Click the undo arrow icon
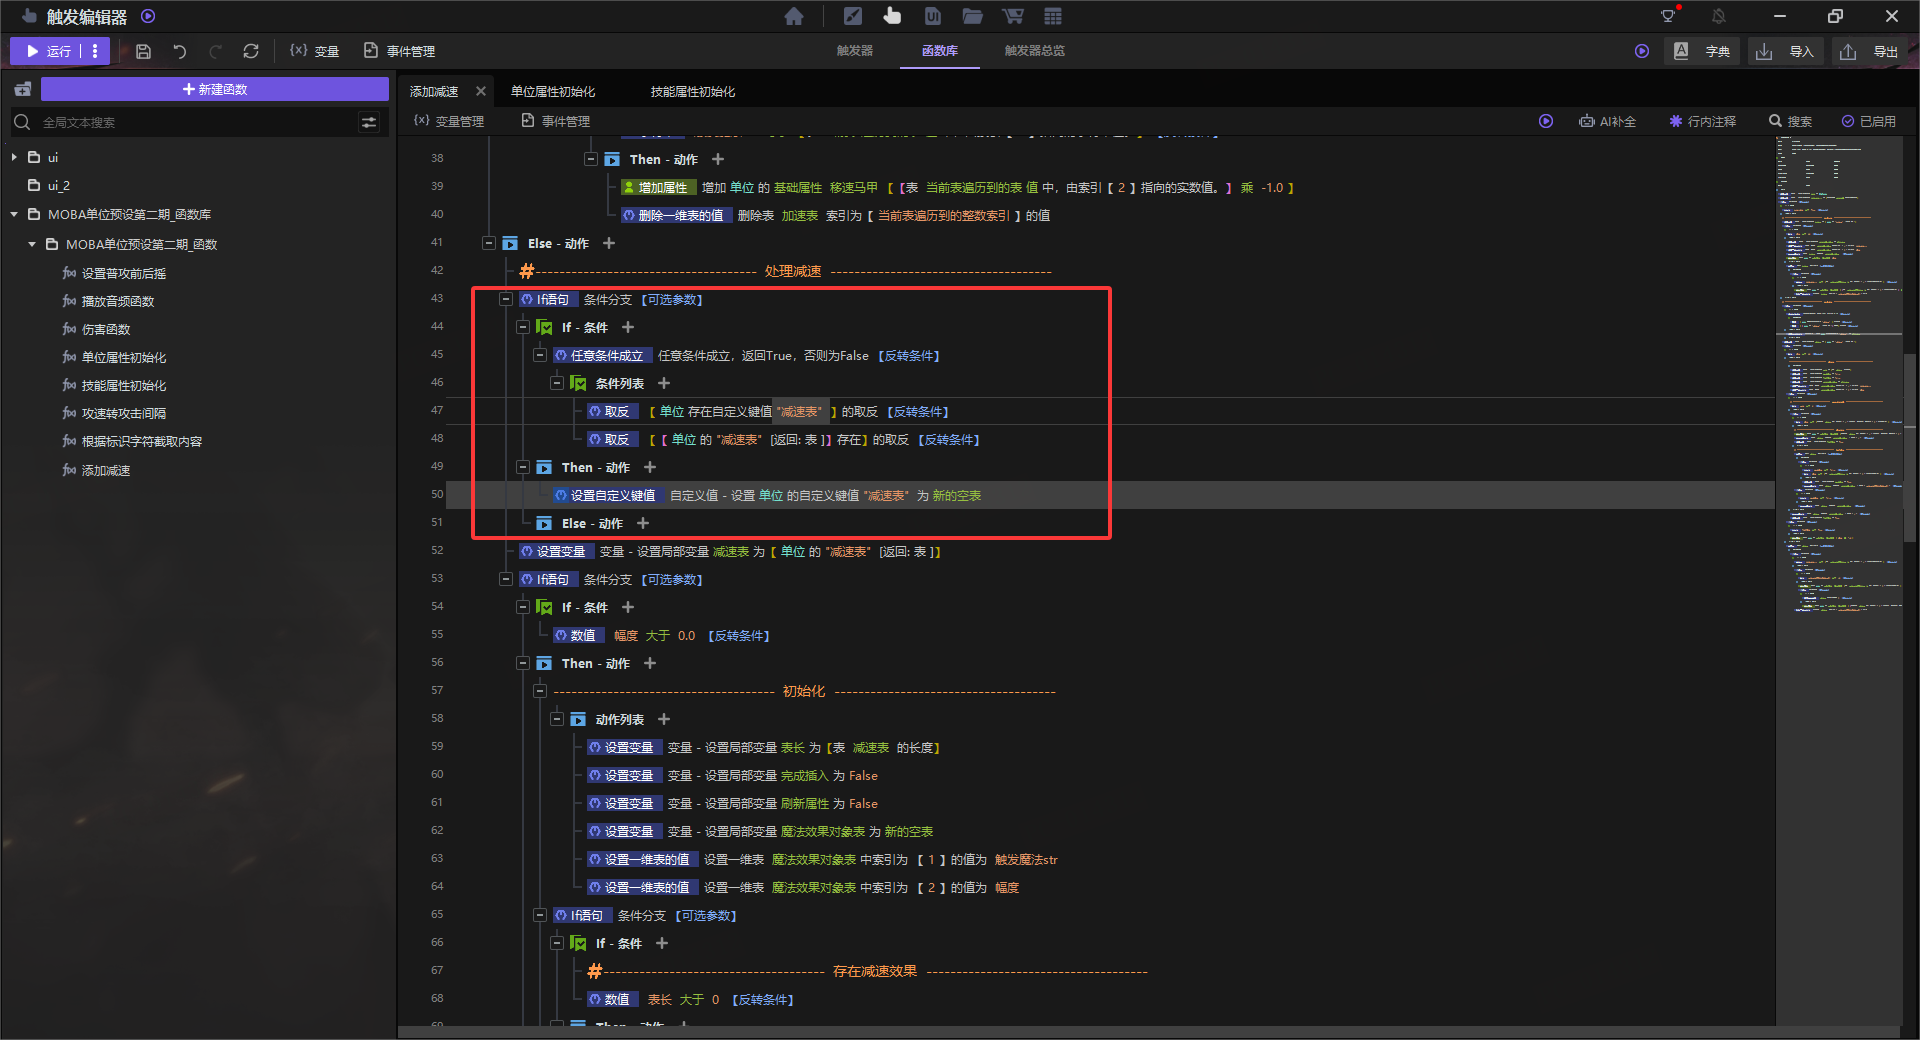This screenshot has height=1040, width=1920. point(180,51)
